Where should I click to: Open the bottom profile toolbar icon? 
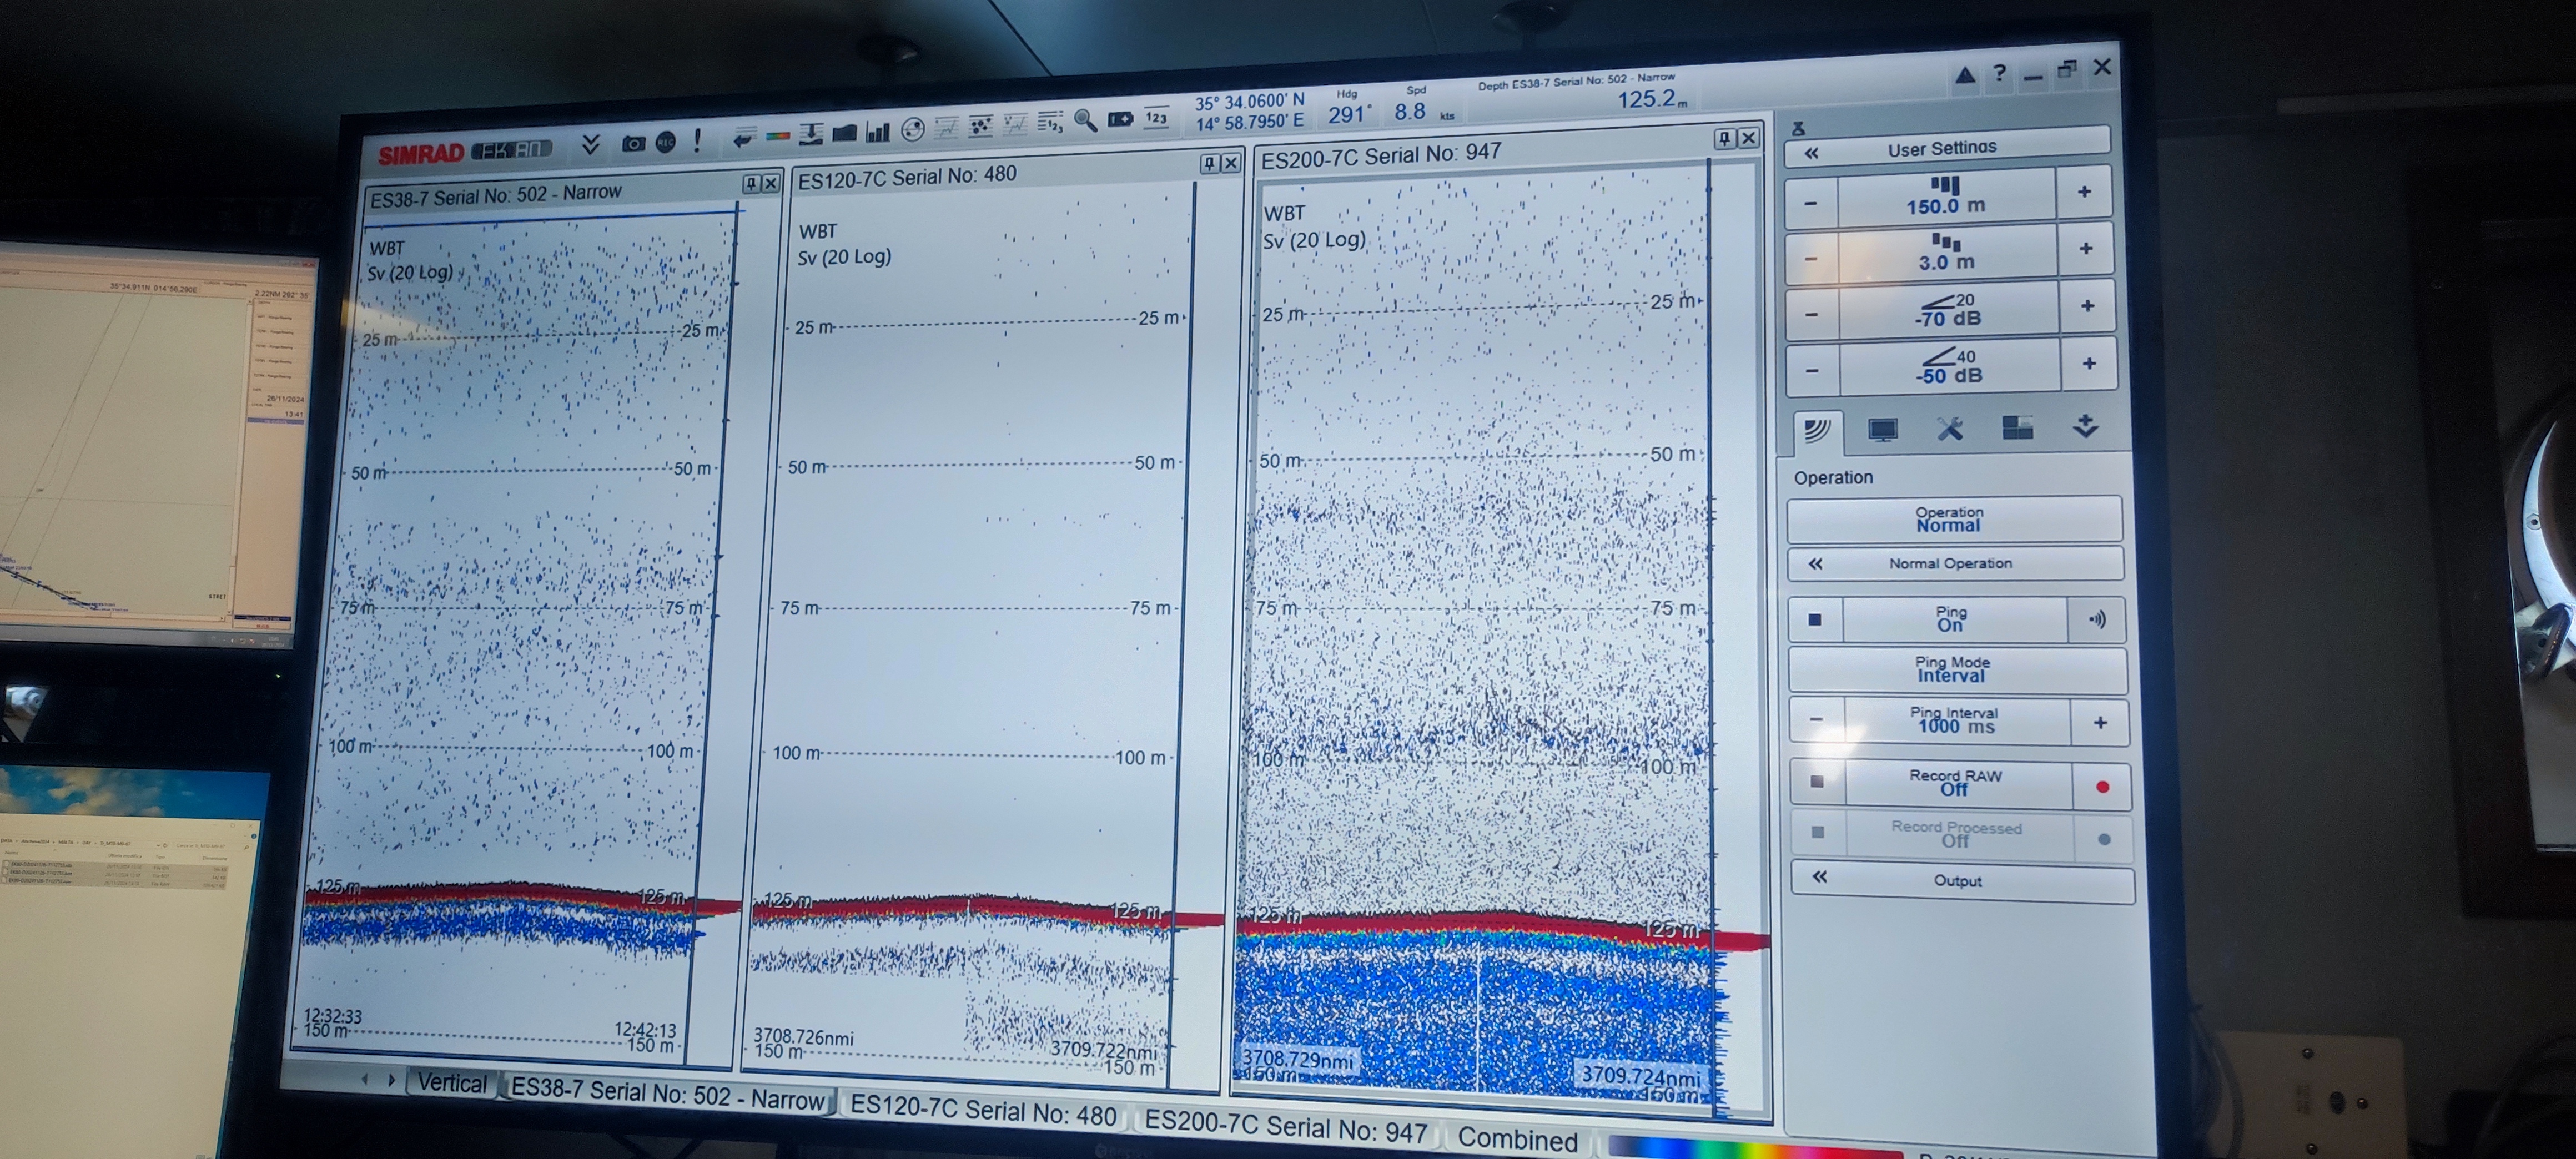point(845,132)
